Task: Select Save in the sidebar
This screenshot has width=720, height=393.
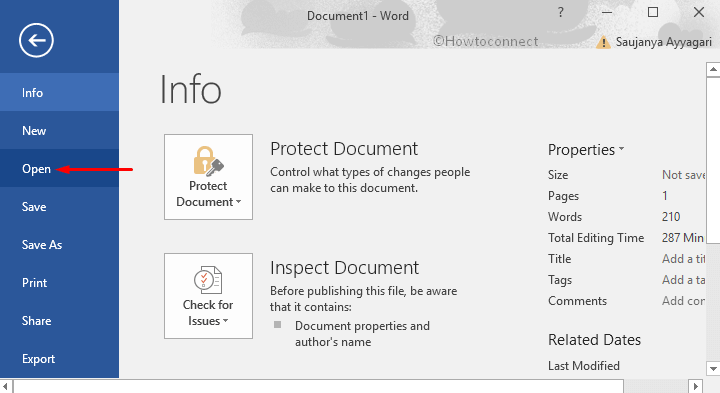Action: 59,207
